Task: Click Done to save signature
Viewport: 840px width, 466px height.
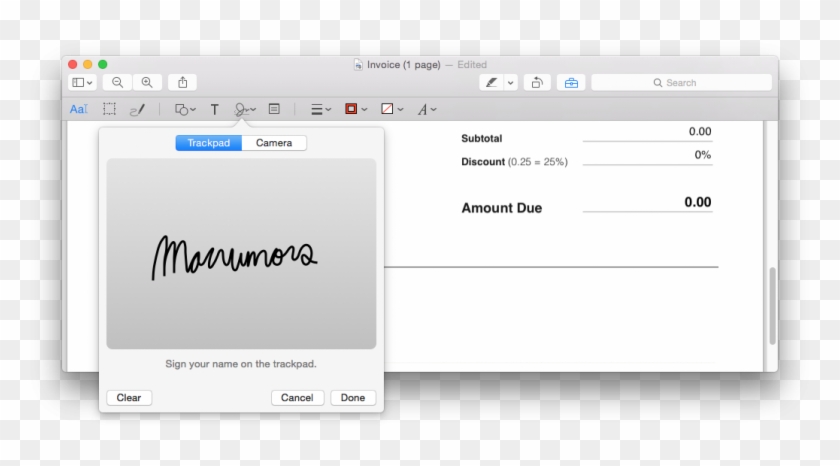Action: pyautogui.click(x=352, y=397)
